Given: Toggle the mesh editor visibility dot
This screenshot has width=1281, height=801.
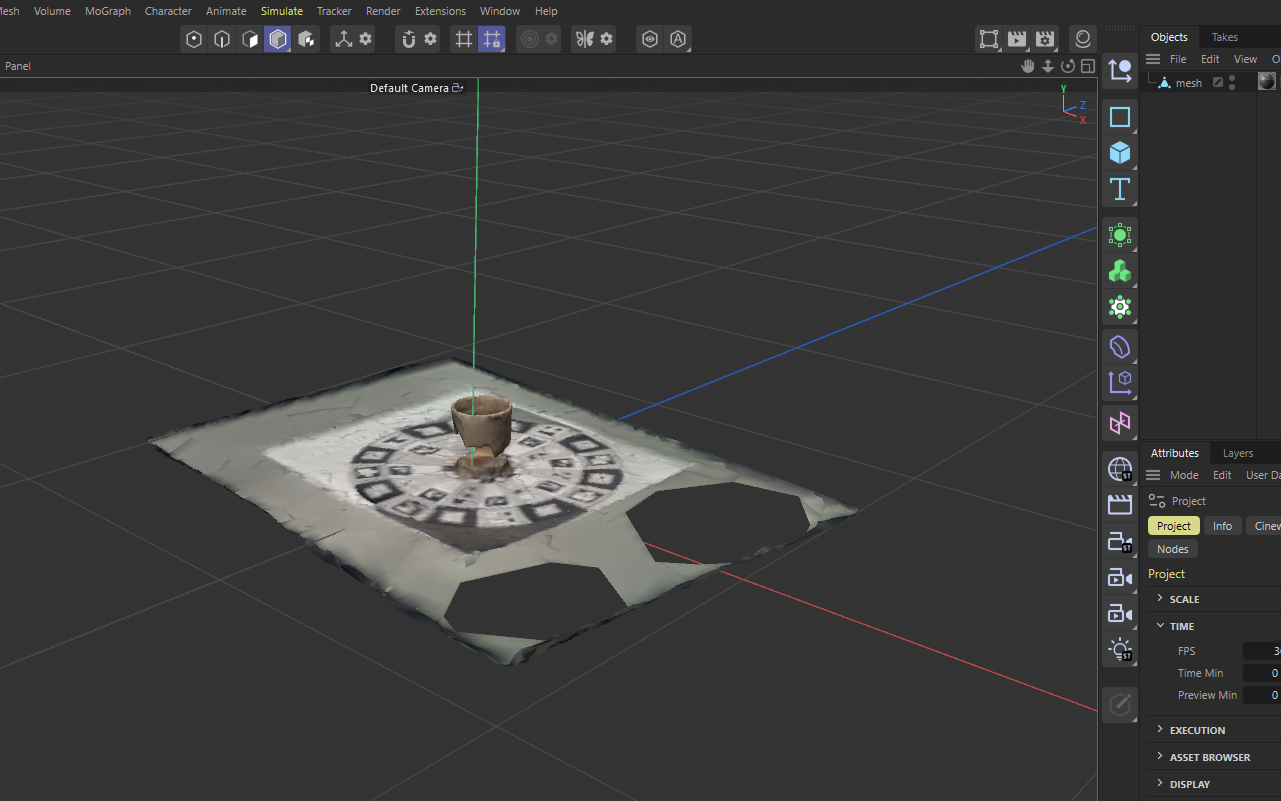Looking at the screenshot, I should pos(1232,77).
